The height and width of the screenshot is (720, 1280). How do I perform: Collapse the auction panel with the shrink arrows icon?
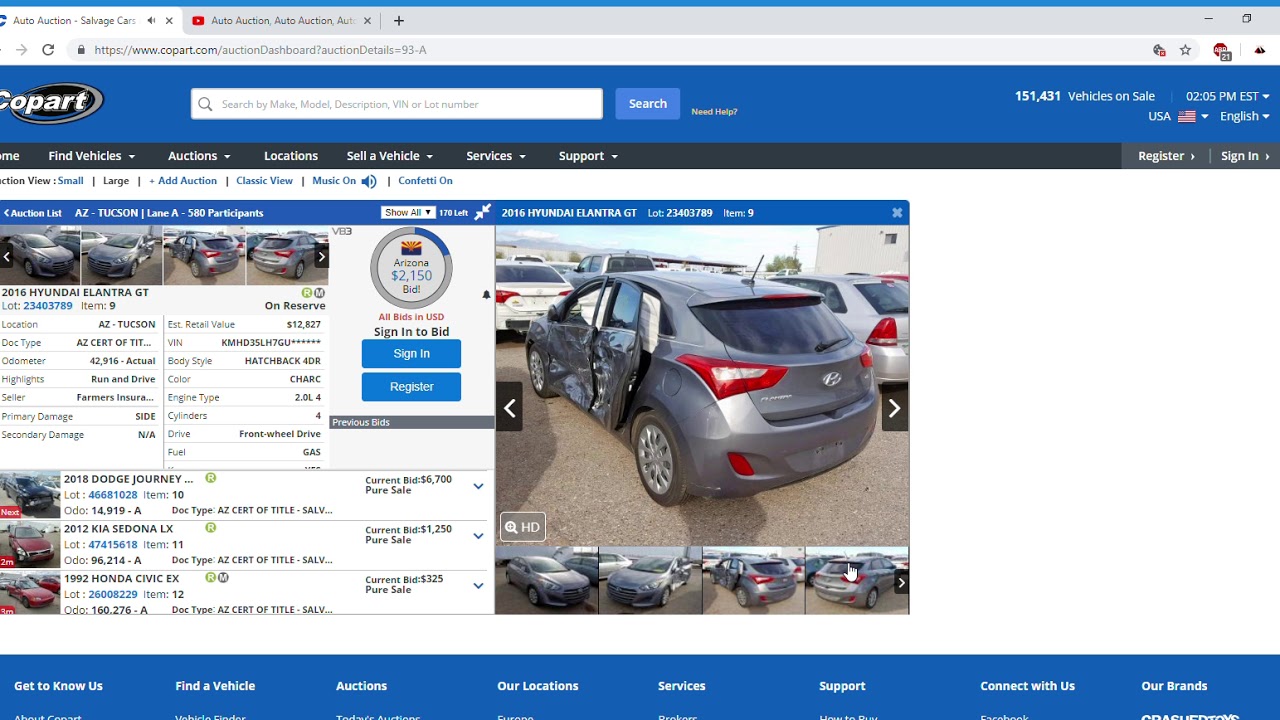coord(483,212)
